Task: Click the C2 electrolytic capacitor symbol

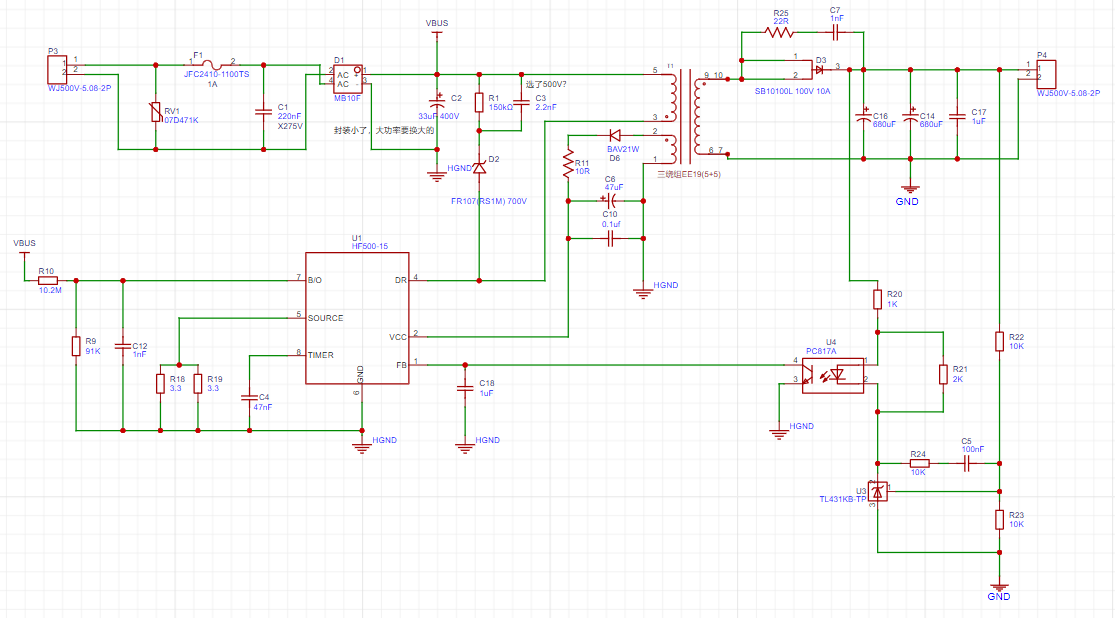Action: 437,102
